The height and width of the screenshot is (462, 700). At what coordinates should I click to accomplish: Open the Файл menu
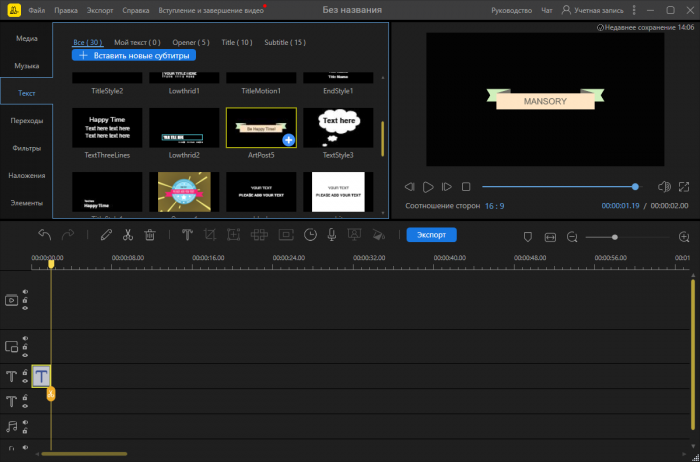[x=37, y=9]
